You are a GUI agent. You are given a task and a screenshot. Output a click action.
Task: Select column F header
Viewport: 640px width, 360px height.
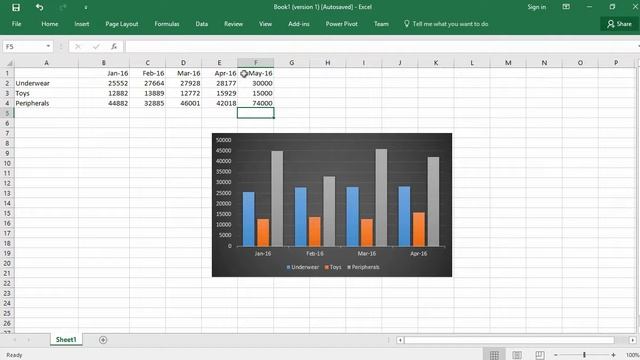[256, 63]
